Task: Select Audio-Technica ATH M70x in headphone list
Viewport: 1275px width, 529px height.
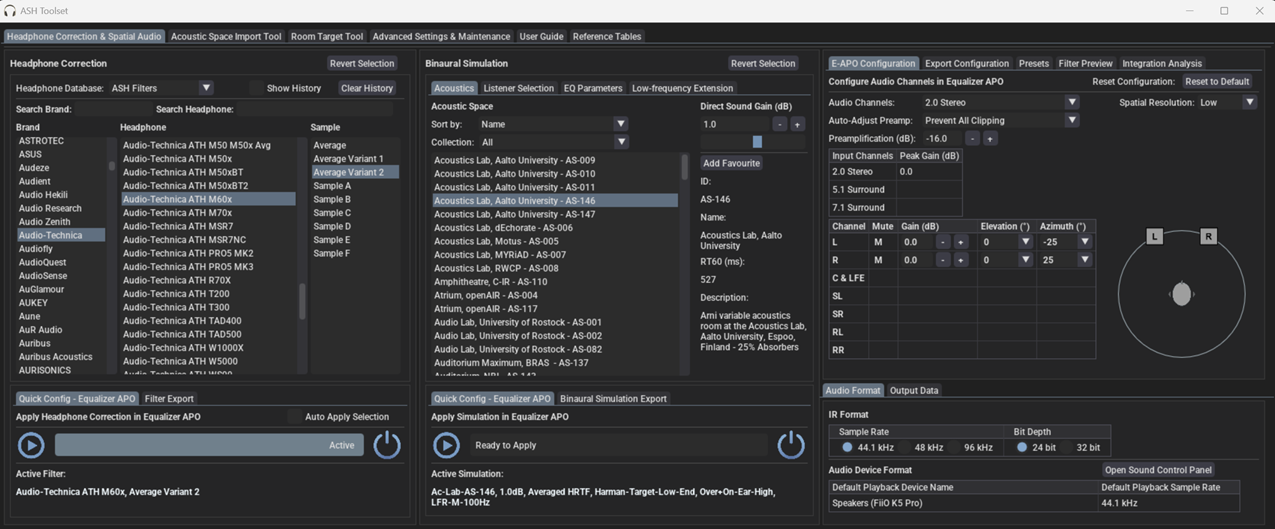Action: [178, 213]
